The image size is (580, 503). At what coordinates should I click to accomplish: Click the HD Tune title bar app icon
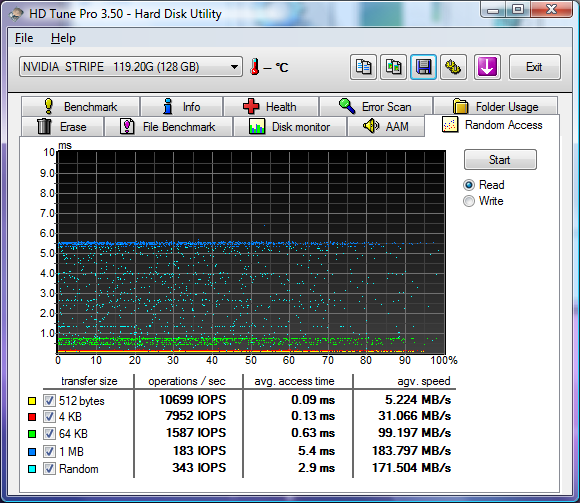[16, 14]
